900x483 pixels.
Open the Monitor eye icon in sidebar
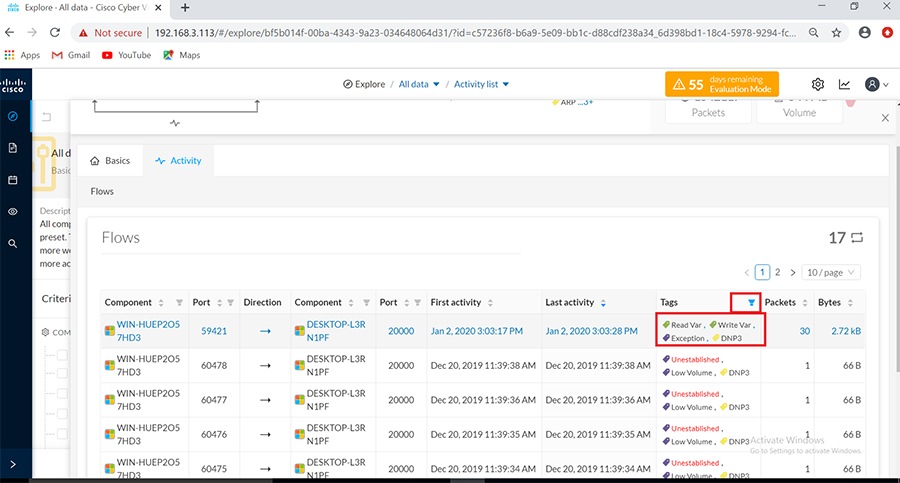point(13,211)
